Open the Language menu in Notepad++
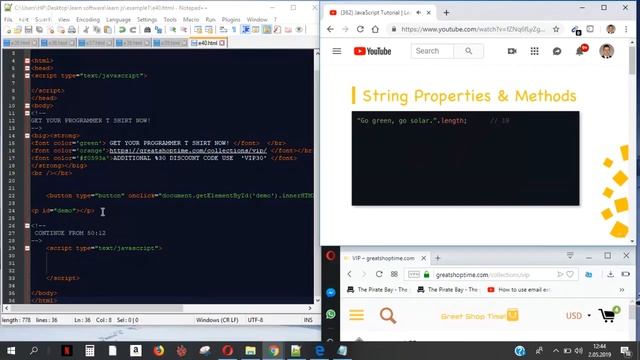640x360 pixels. coord(118,20)
